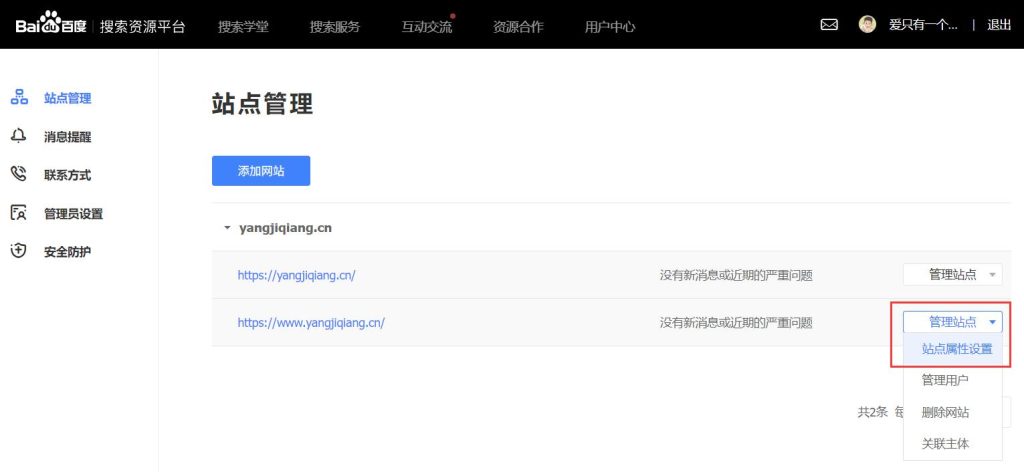
Task: Select 消息提醒 in the sidebar
Action: (x=67, y=136)
